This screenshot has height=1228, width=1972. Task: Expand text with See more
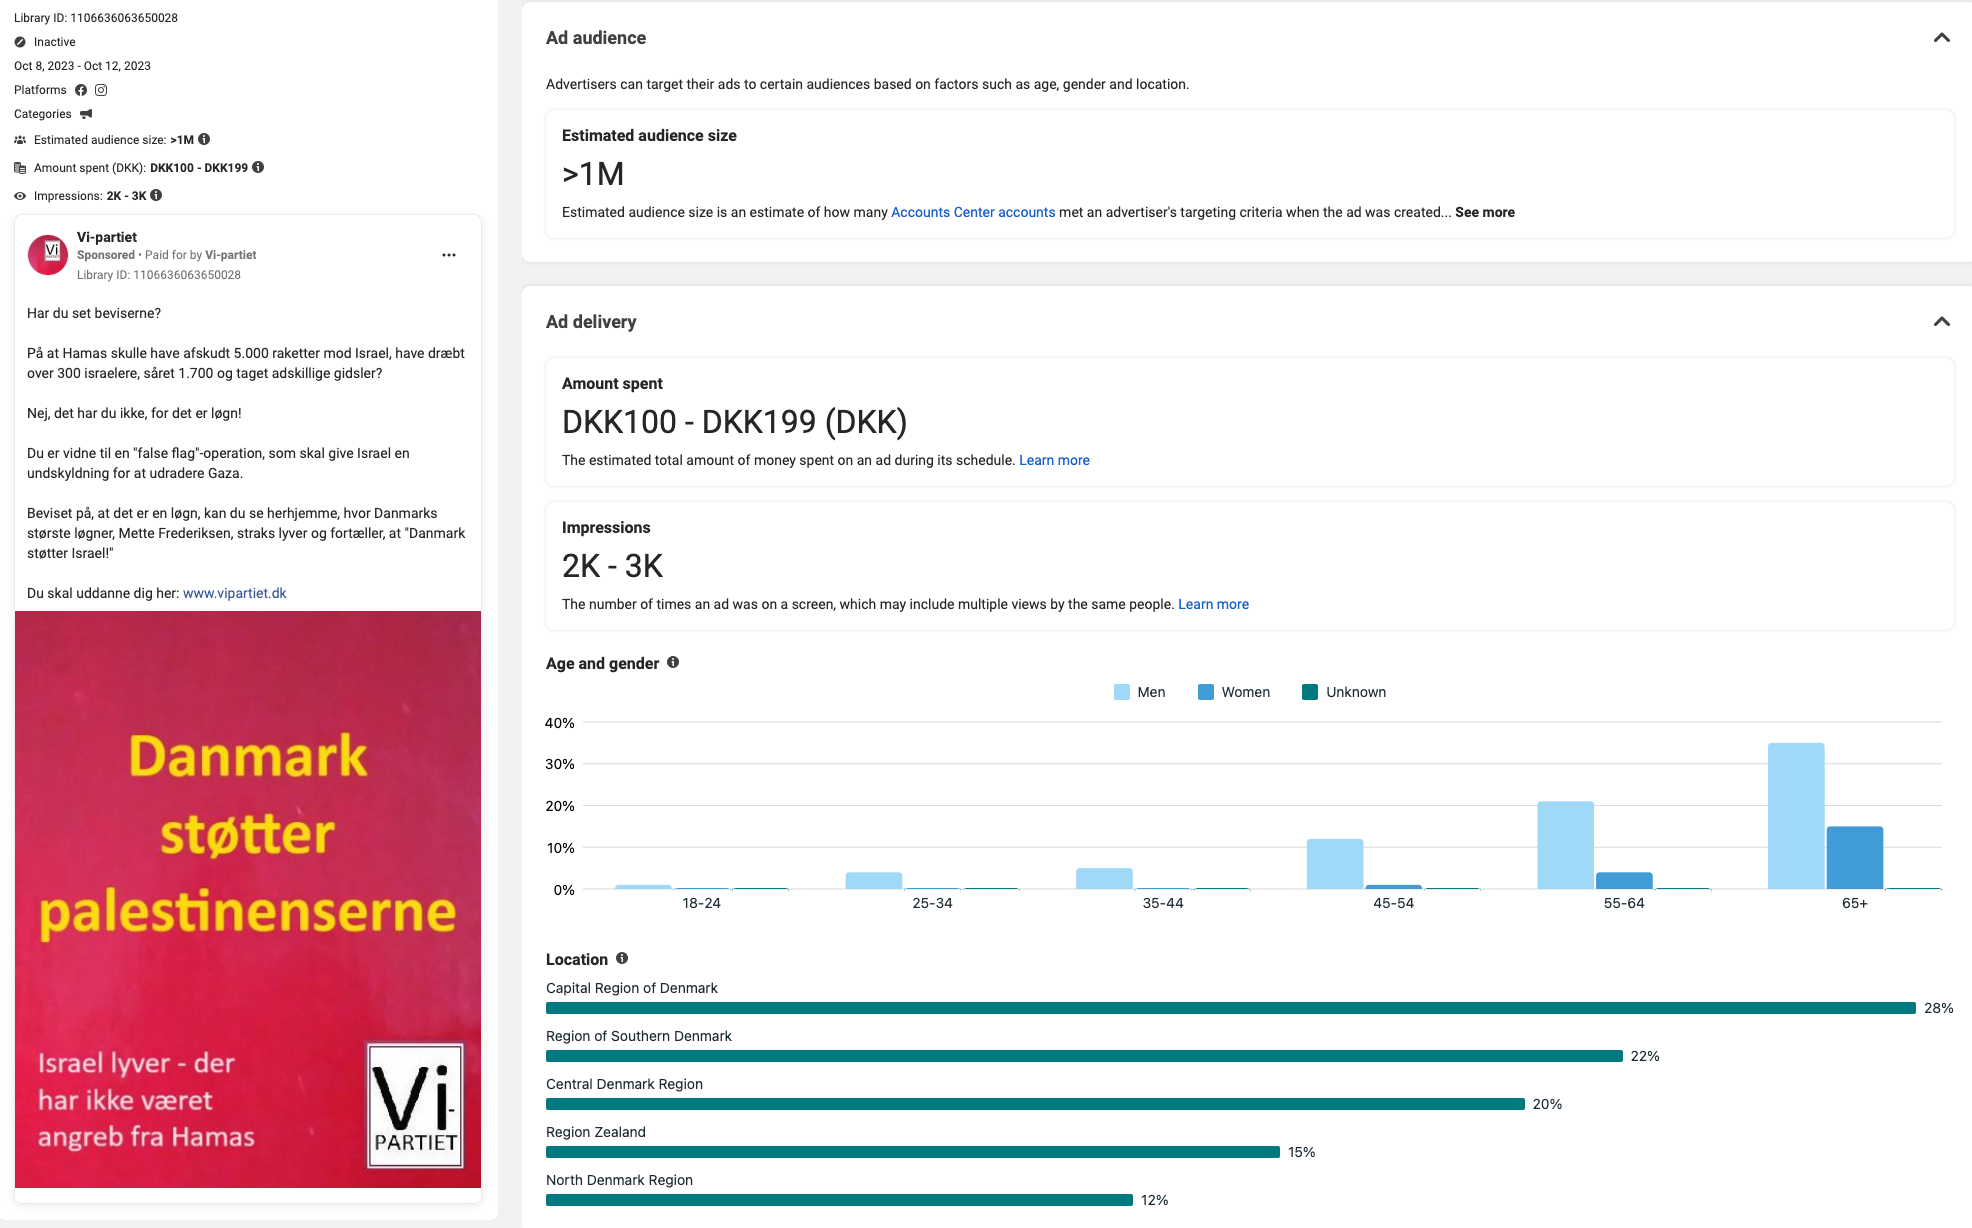coord(1484,212)
